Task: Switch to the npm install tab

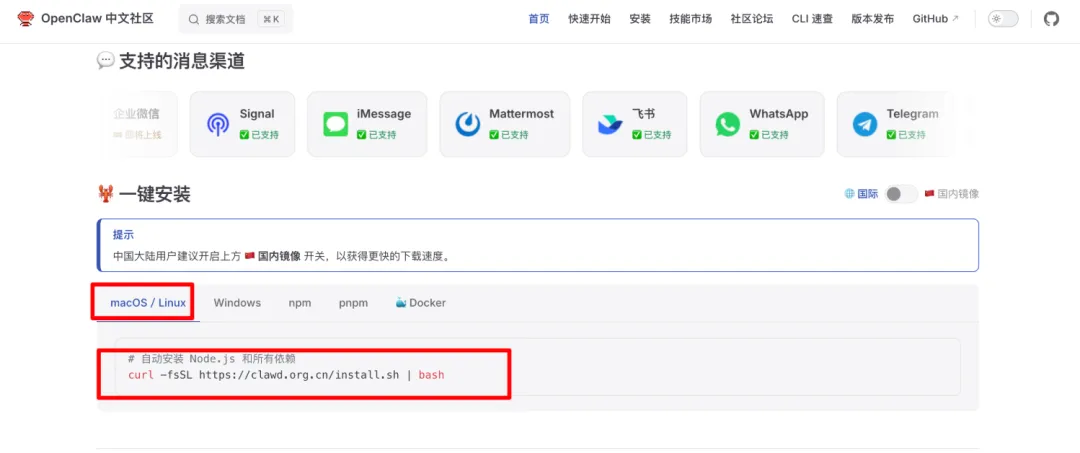Action: pos(300,303)
